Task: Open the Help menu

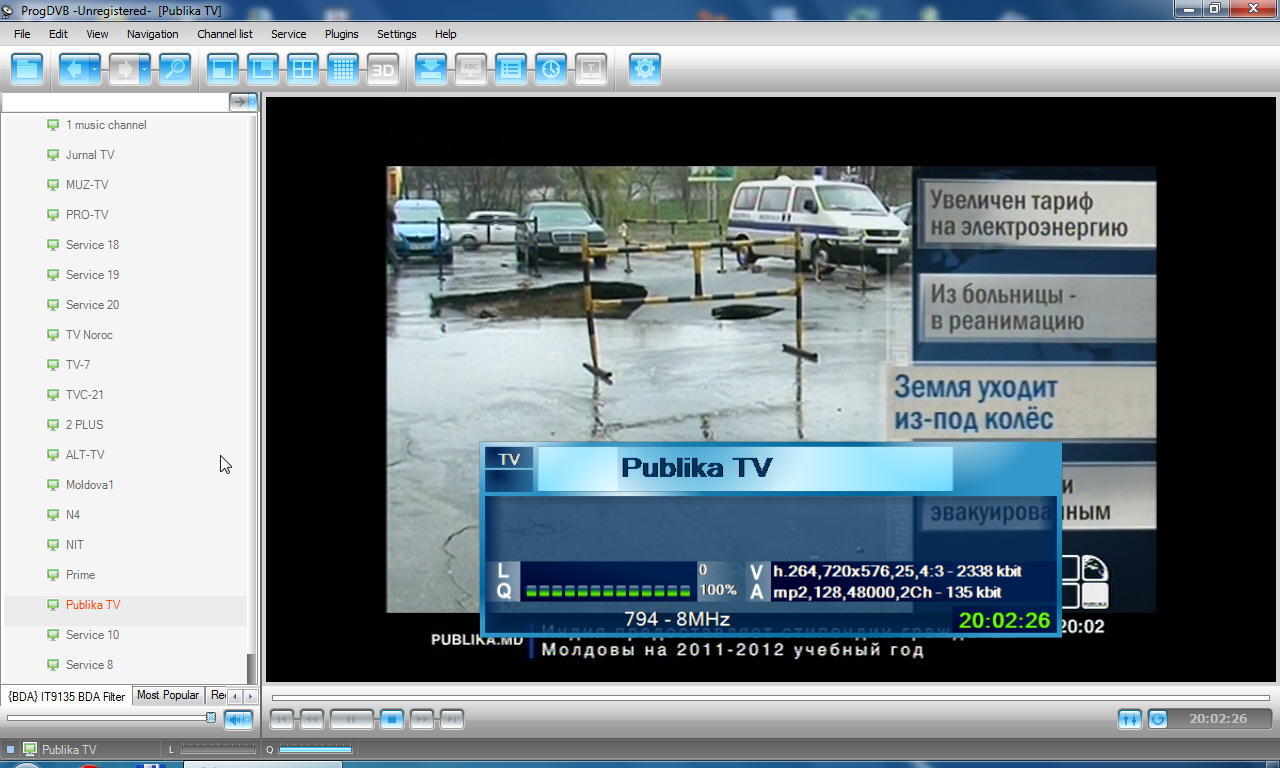Action: tap(445, 34)
